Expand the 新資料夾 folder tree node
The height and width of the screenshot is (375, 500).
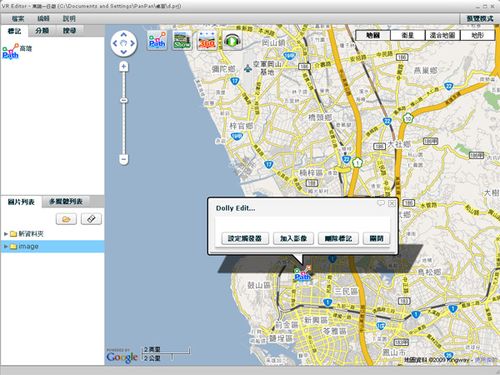pos(6,234)
